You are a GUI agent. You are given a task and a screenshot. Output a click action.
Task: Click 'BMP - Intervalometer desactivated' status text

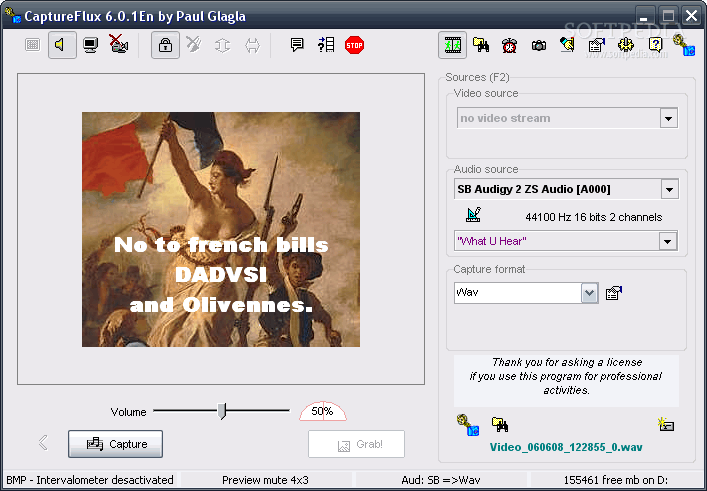point(90,480)
